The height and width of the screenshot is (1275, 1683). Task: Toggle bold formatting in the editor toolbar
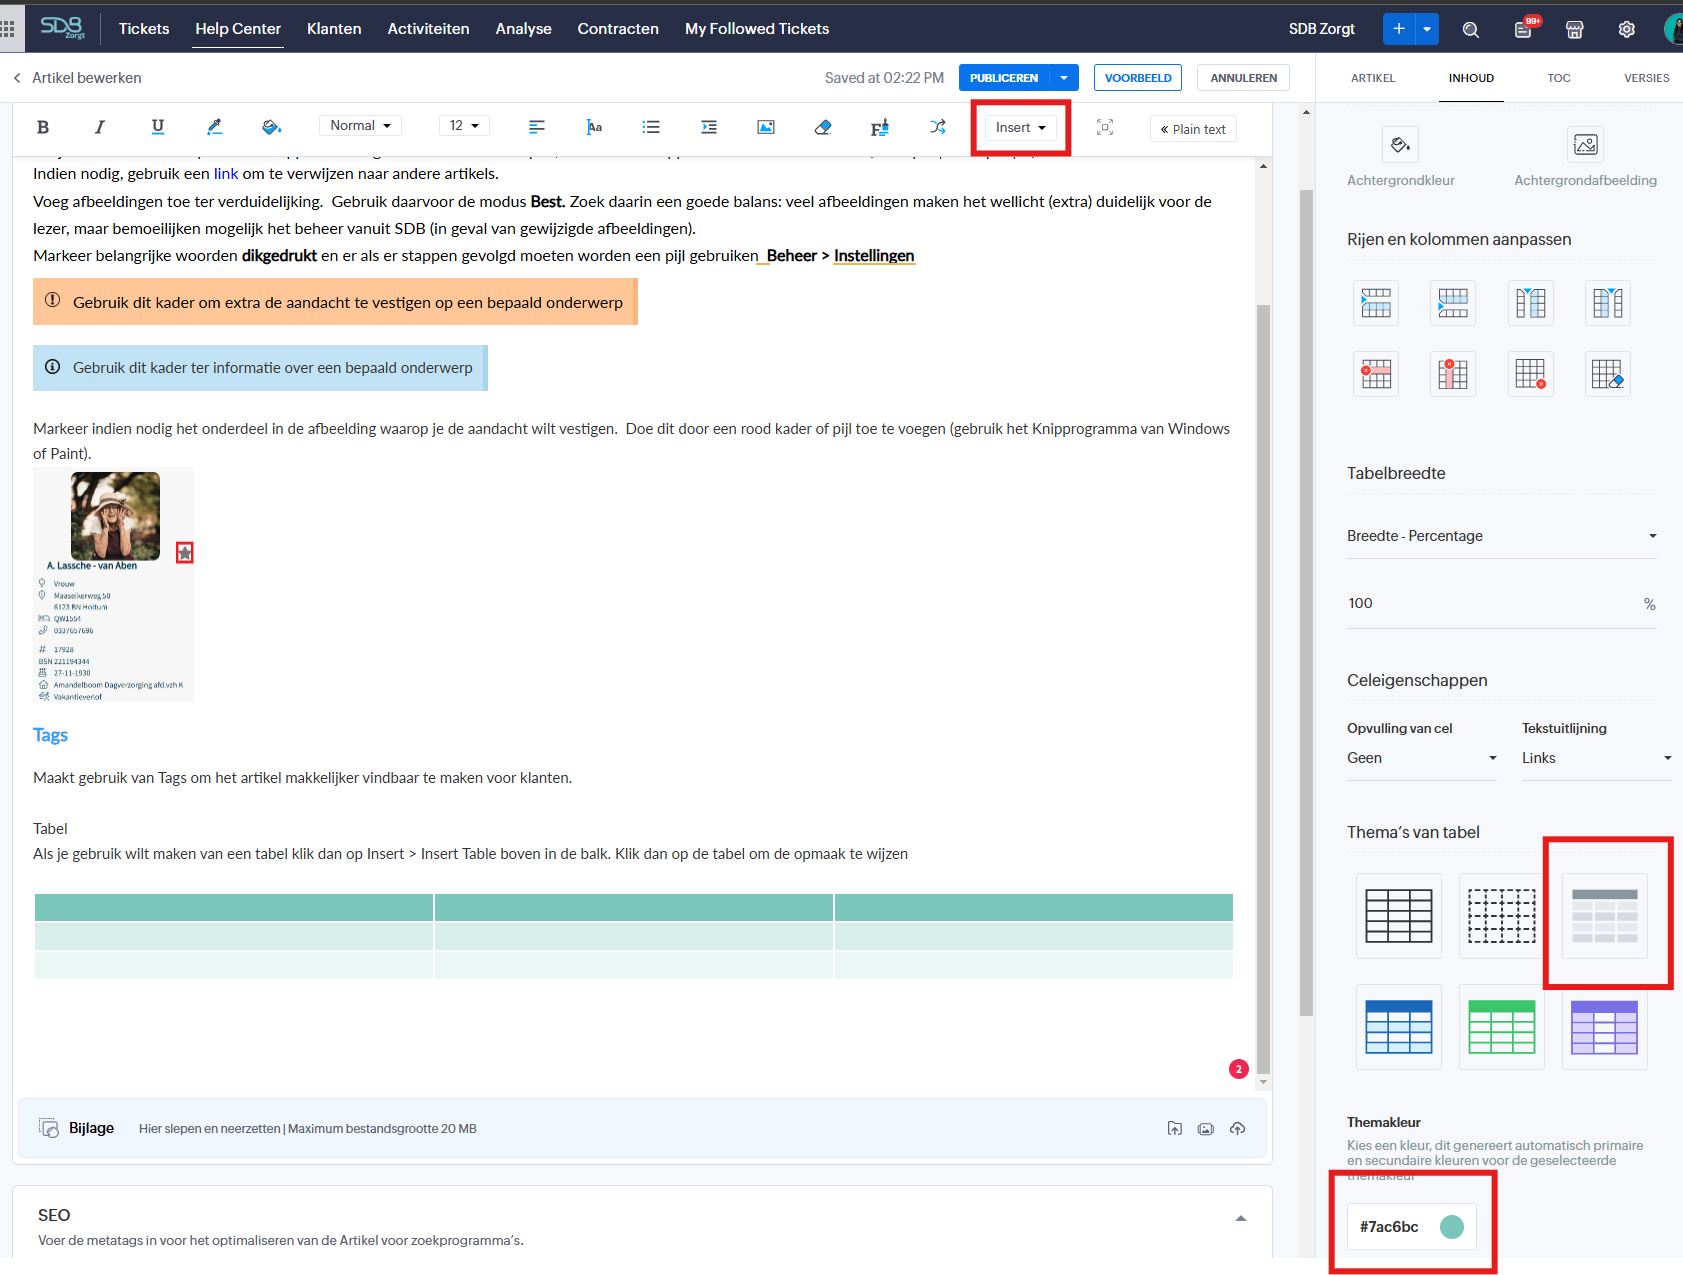coord(43,127)
